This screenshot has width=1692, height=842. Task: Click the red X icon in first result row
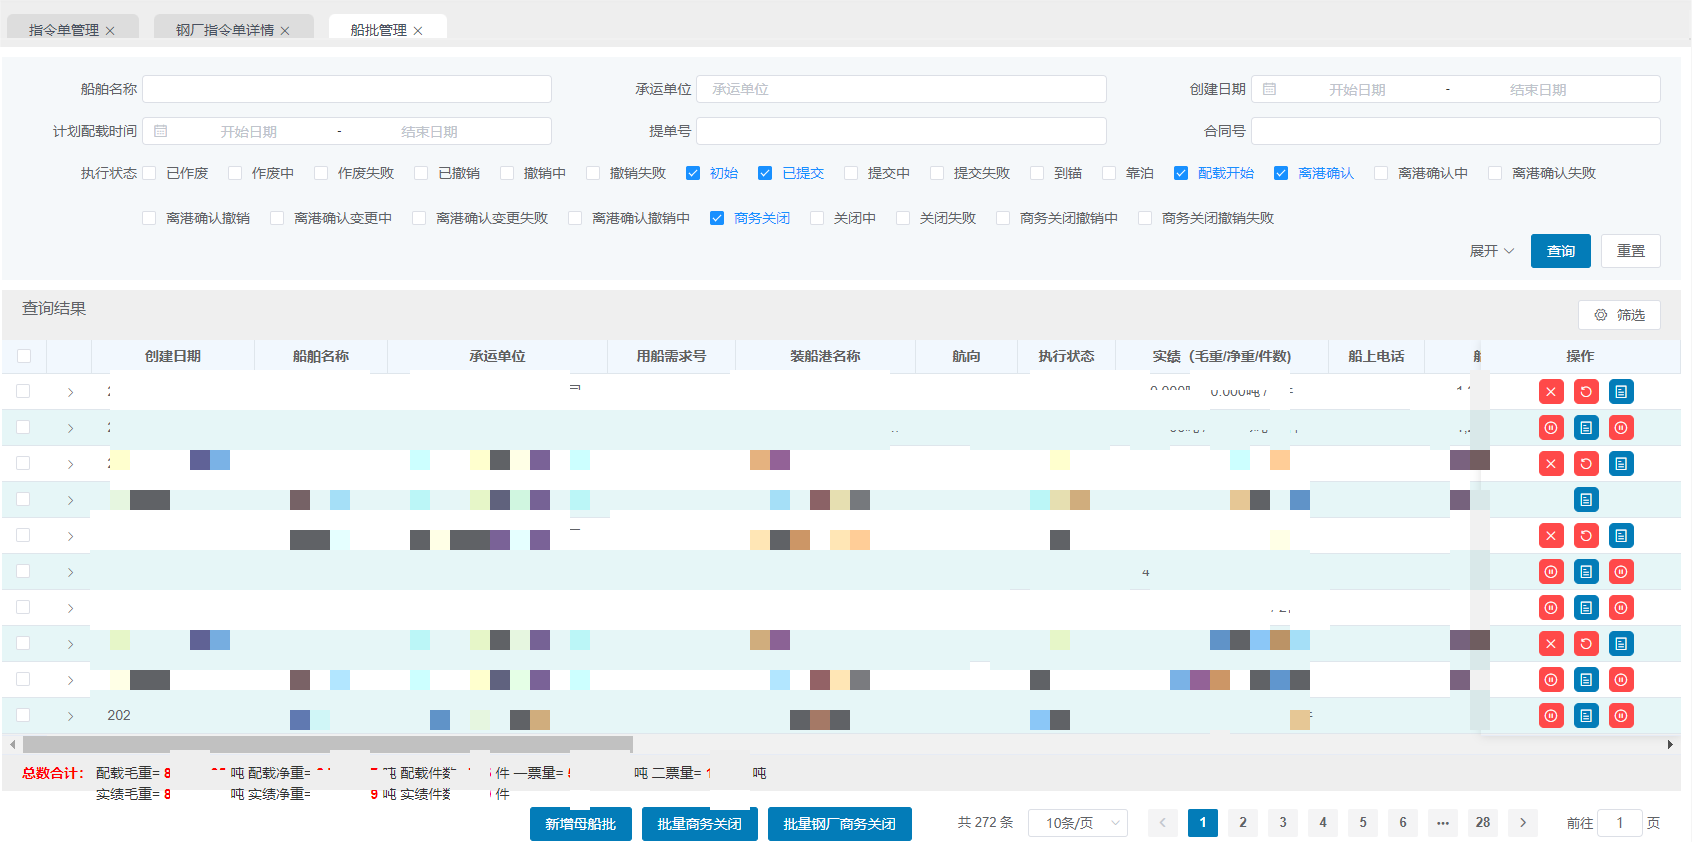(x=1551, y=392)
